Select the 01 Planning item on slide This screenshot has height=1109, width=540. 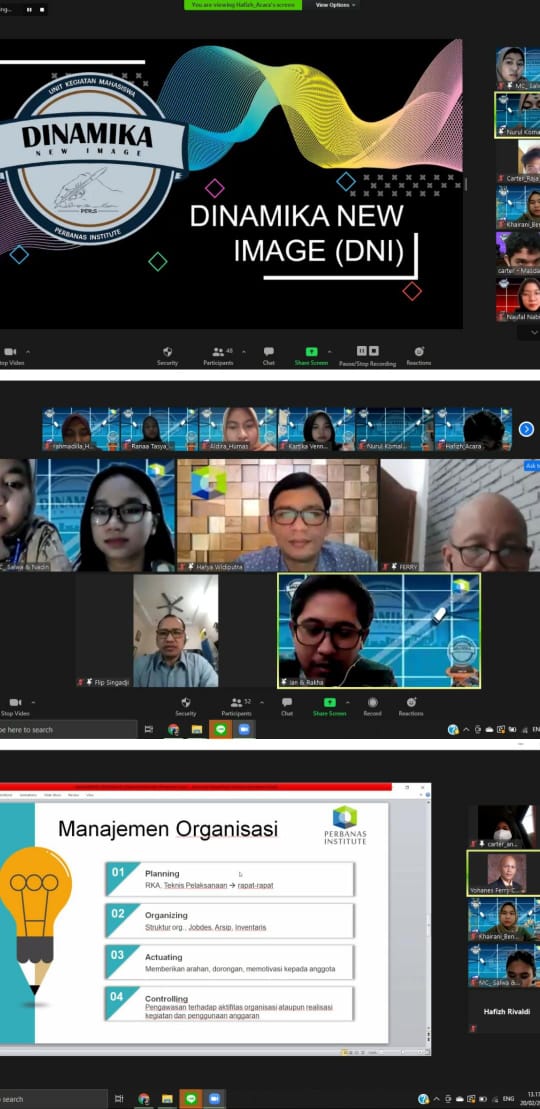[x=230, y=880]
